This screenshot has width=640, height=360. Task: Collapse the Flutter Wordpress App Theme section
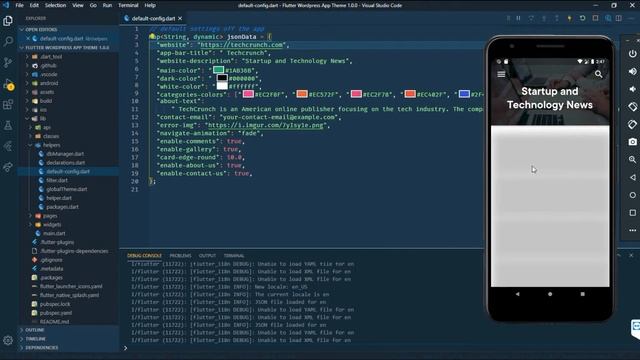(x=68, y=47)
